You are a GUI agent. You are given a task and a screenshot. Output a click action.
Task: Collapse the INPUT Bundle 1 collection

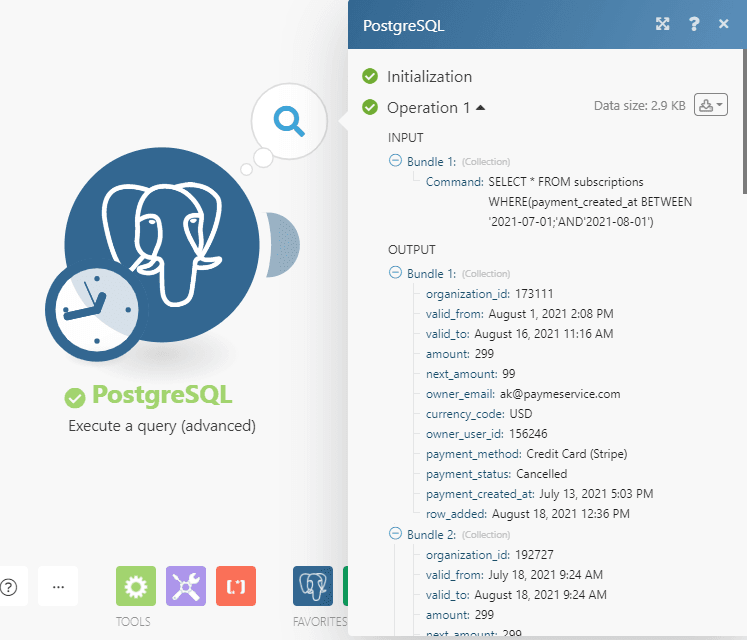[x=396, y=161]
